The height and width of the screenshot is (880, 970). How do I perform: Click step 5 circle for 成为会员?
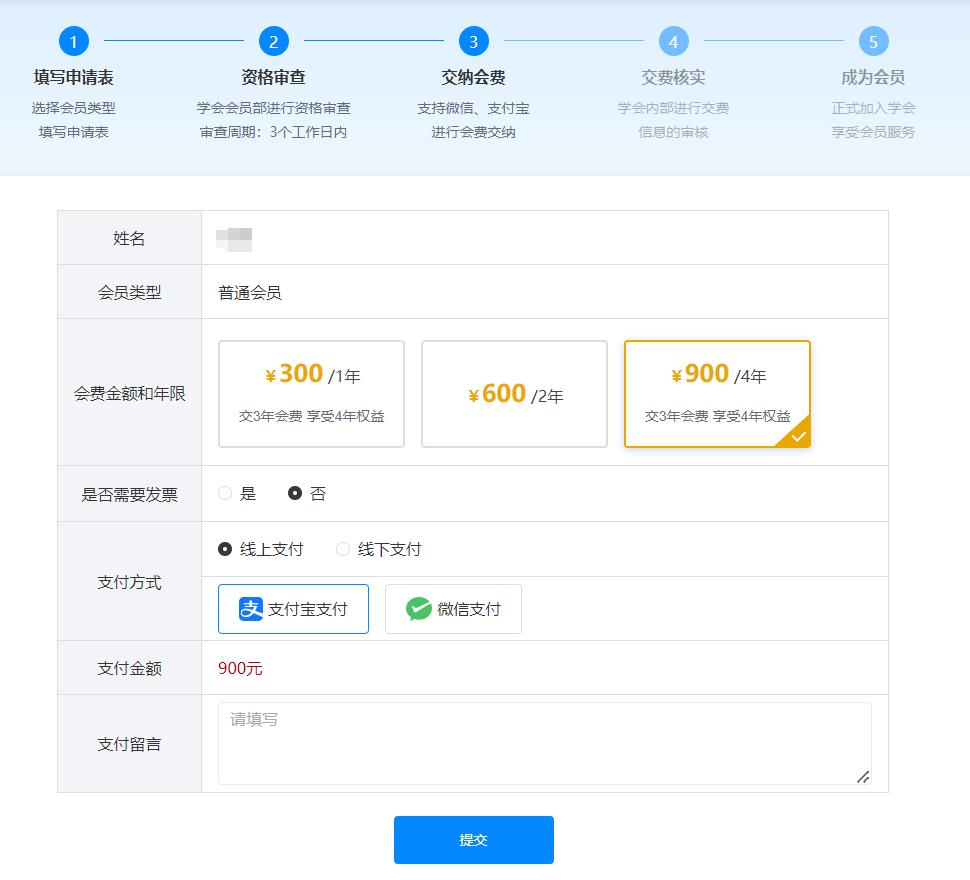[x=874, y=41]
